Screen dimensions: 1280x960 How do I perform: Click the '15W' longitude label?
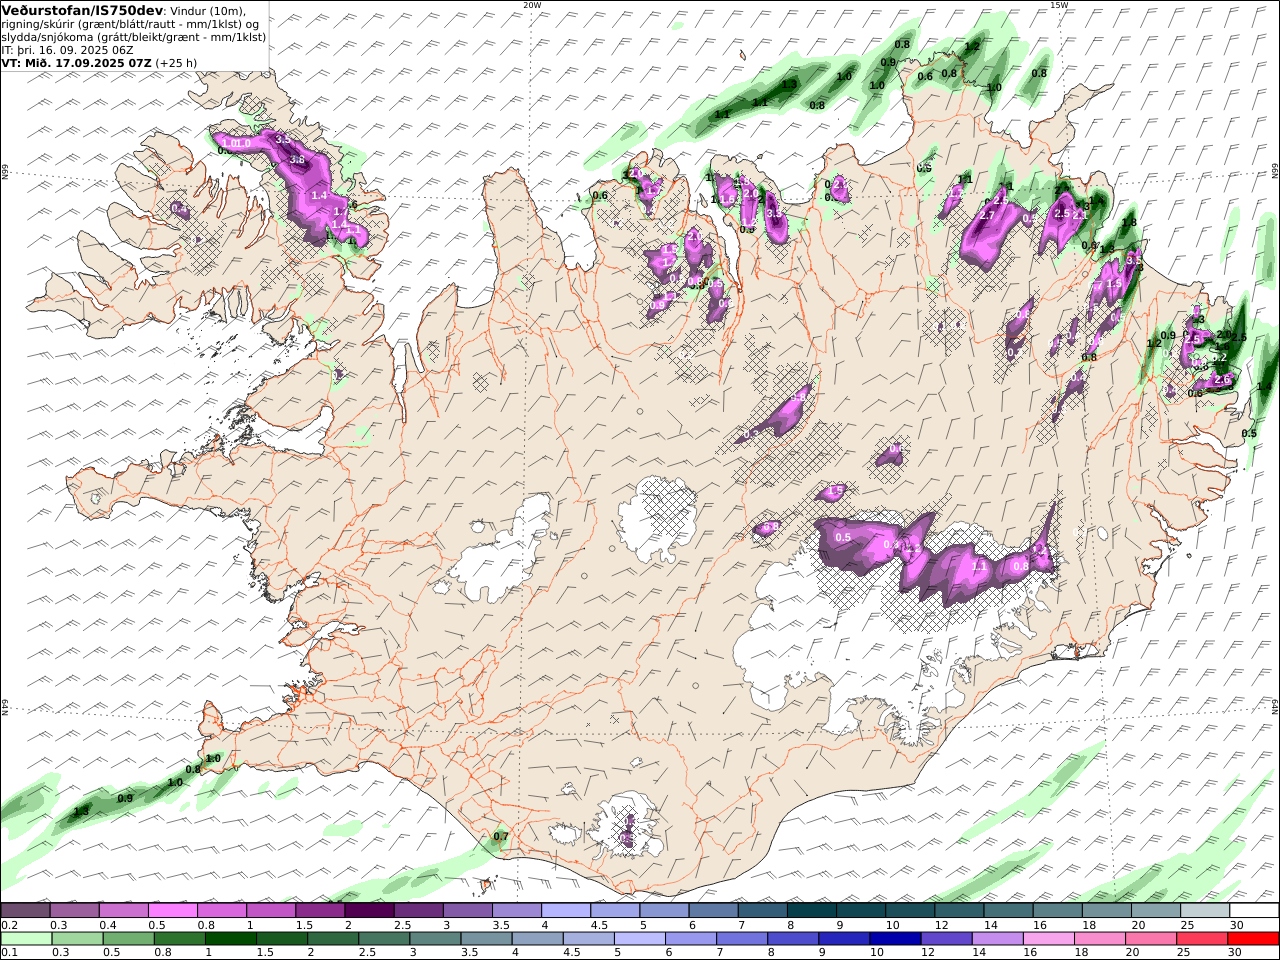click(1059, 5)
